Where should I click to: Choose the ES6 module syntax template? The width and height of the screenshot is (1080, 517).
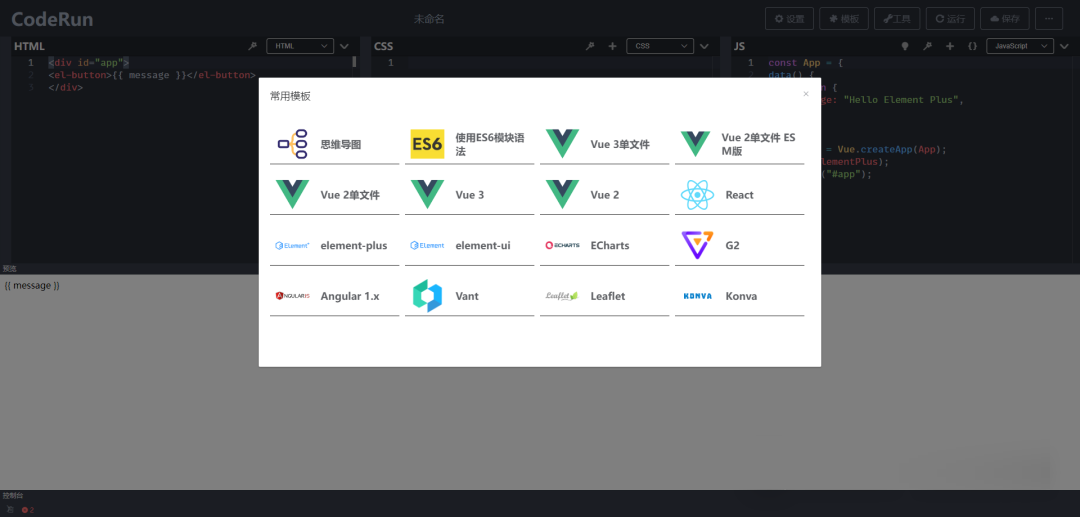click(468, 145)
